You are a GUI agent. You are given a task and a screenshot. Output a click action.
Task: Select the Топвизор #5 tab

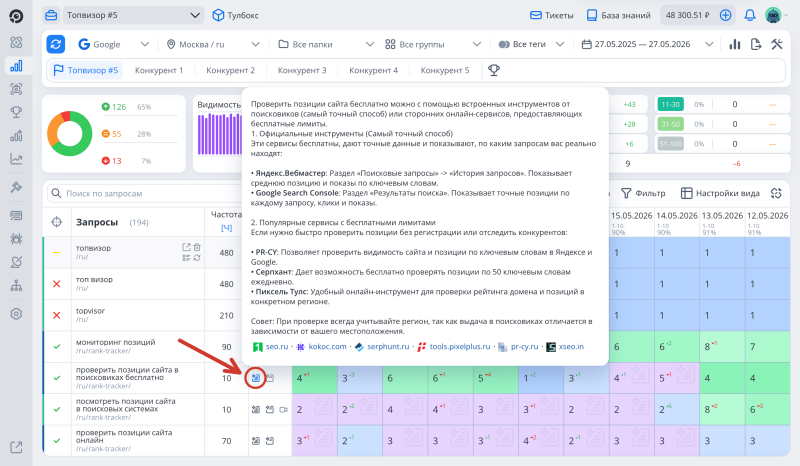[x=86, y=70]
